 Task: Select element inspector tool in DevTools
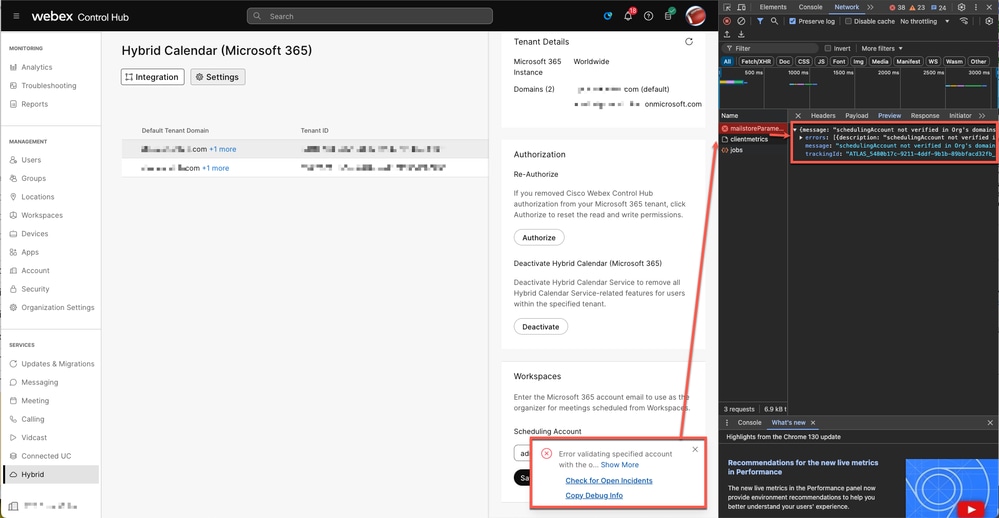(727, 7)
